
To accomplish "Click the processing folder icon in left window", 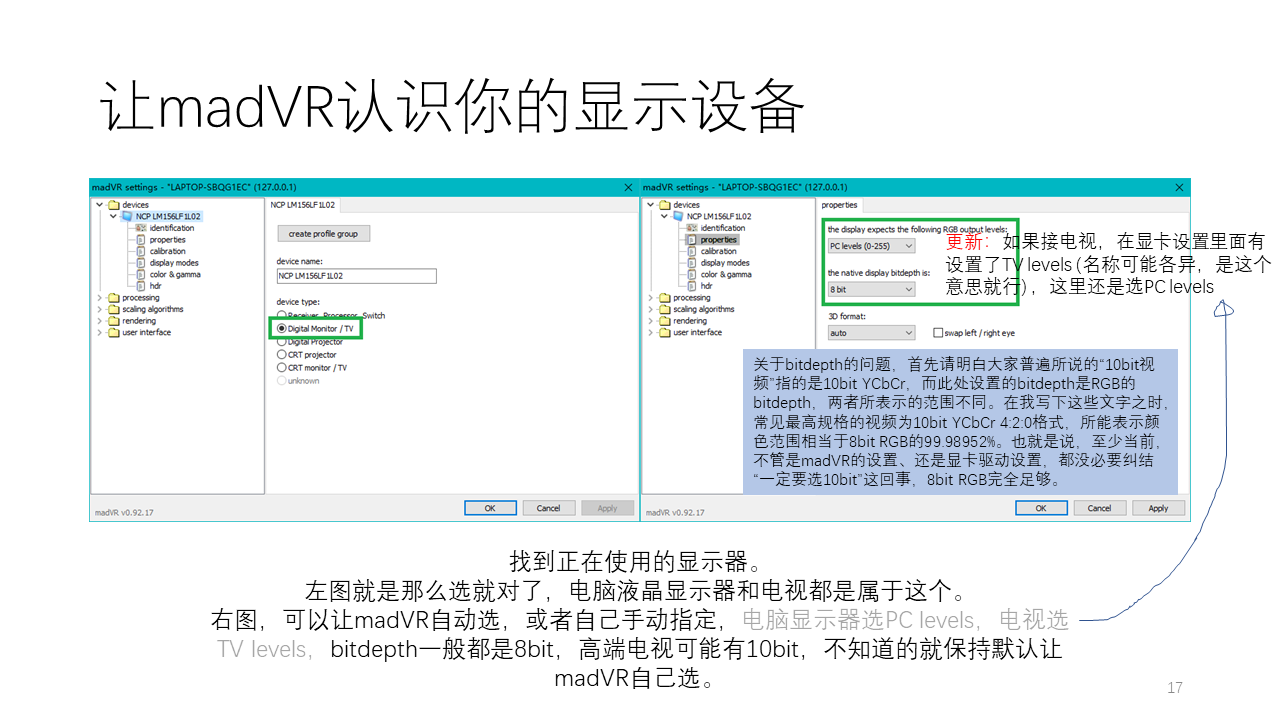I will click(x=114, y=298).
